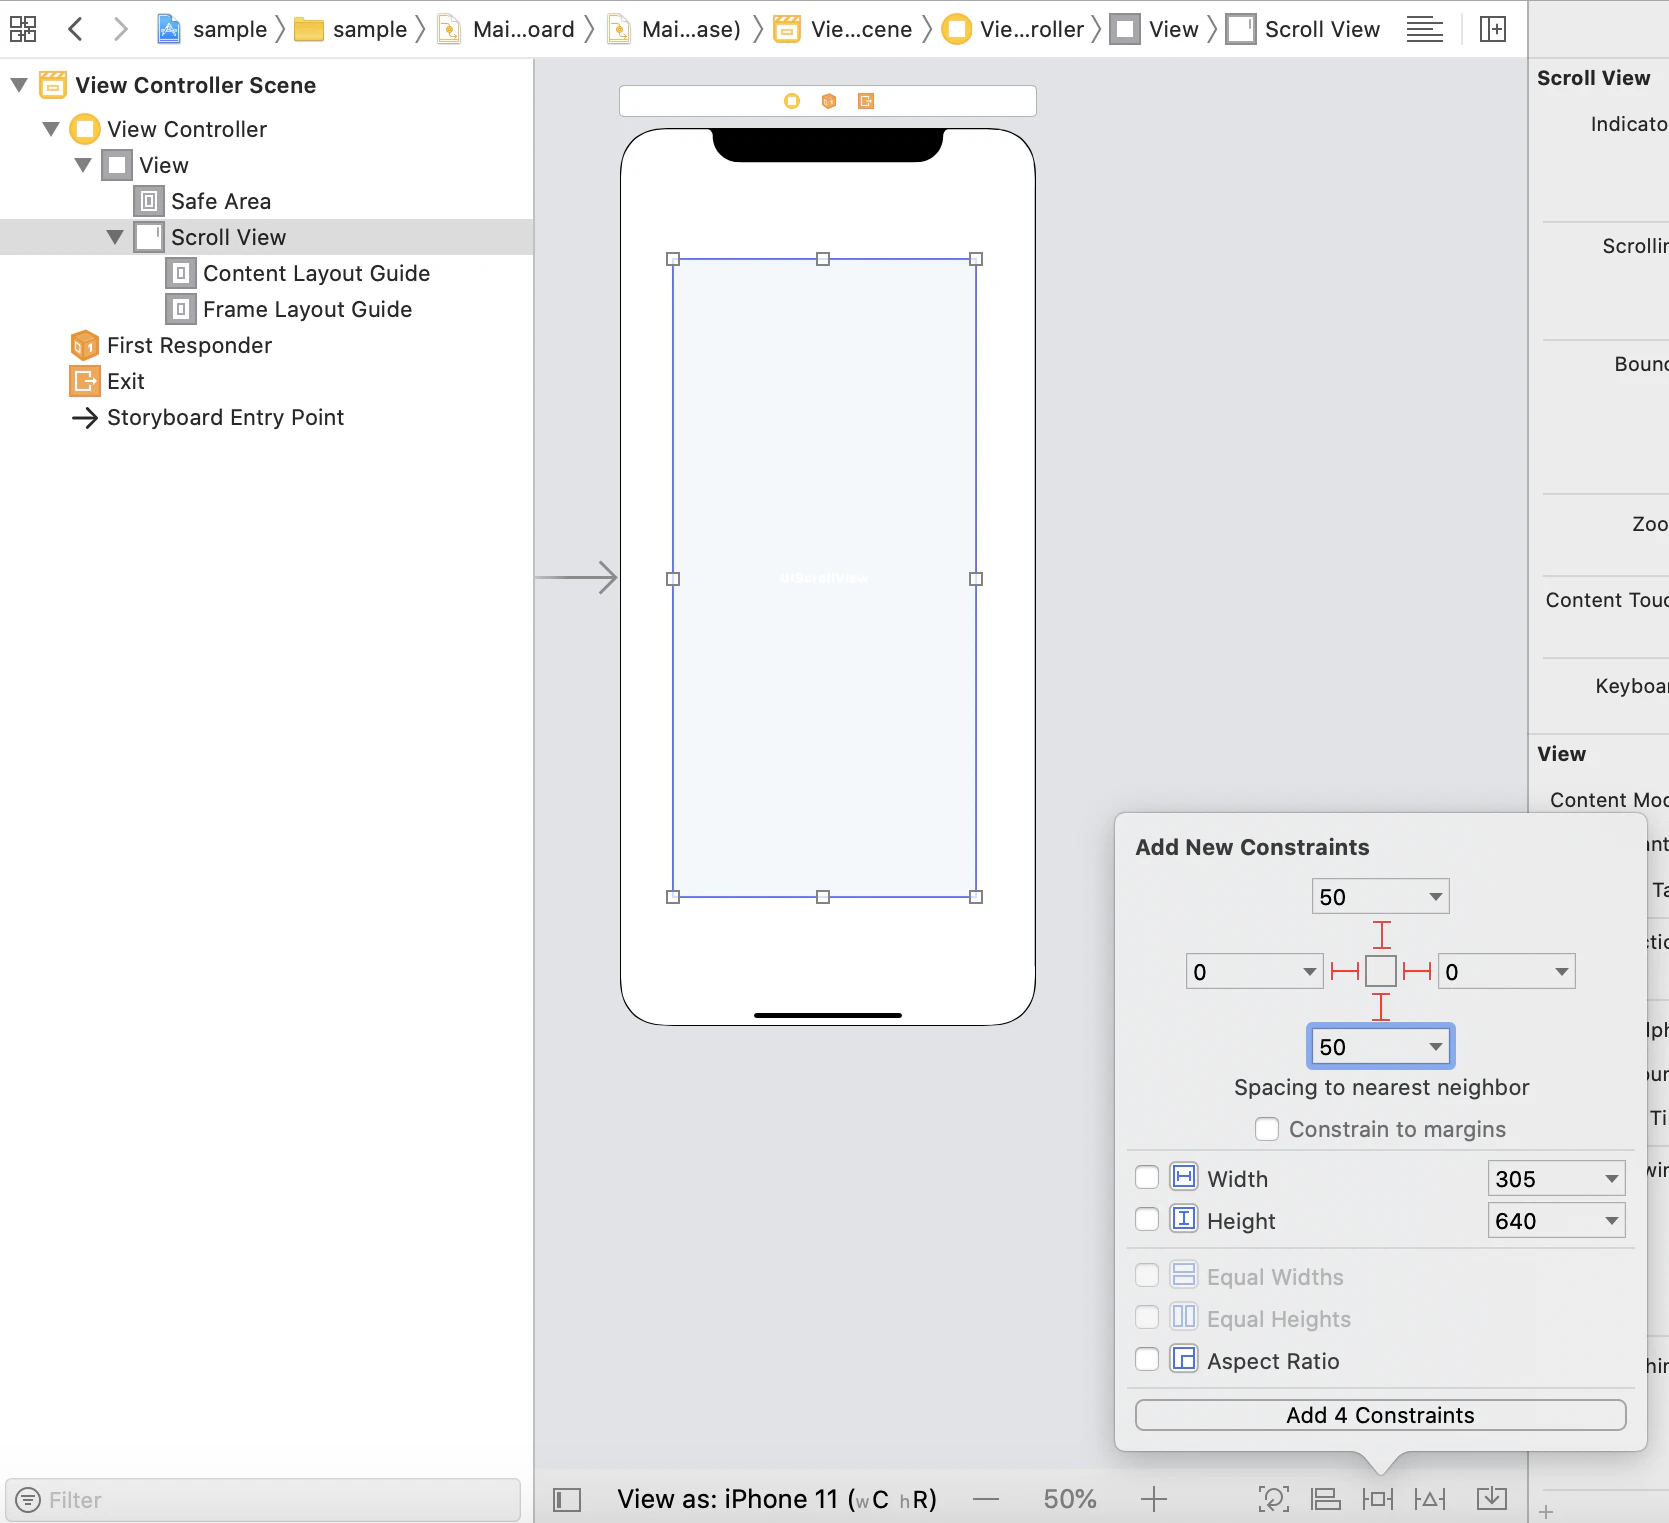The width and height of the screenshot is (1669, 1523).
Task: Go back with the left chevron
Action: click(75, 29)
